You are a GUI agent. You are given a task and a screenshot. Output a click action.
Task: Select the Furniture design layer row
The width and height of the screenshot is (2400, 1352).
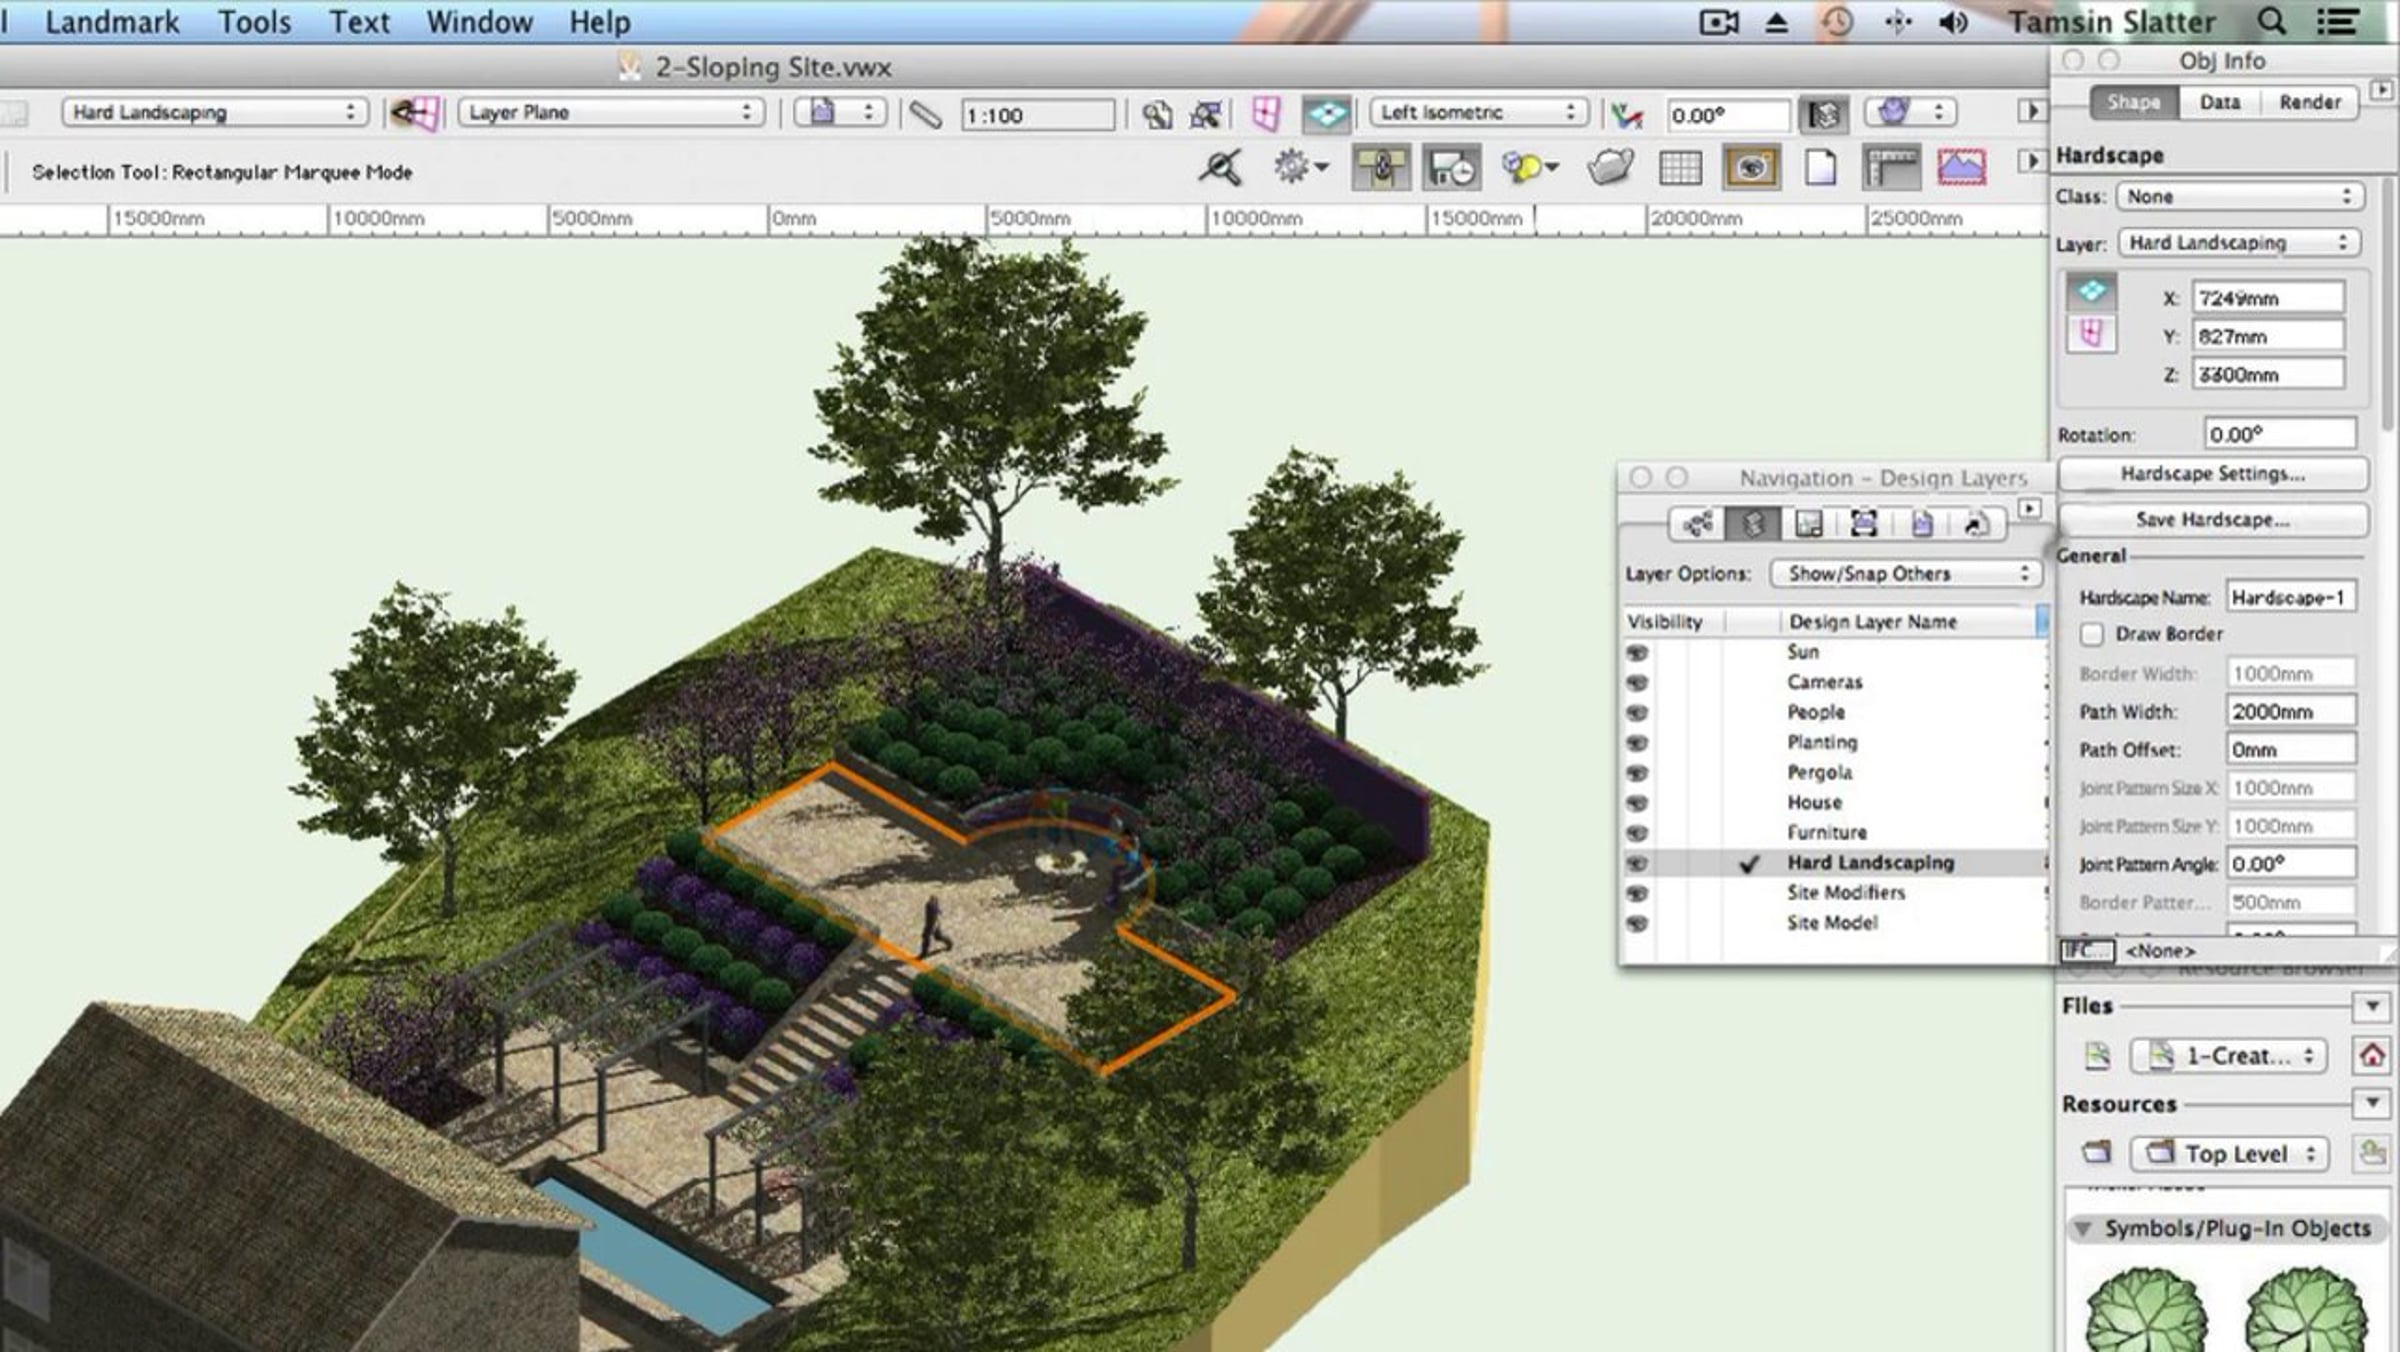[x=1827, y=832]
